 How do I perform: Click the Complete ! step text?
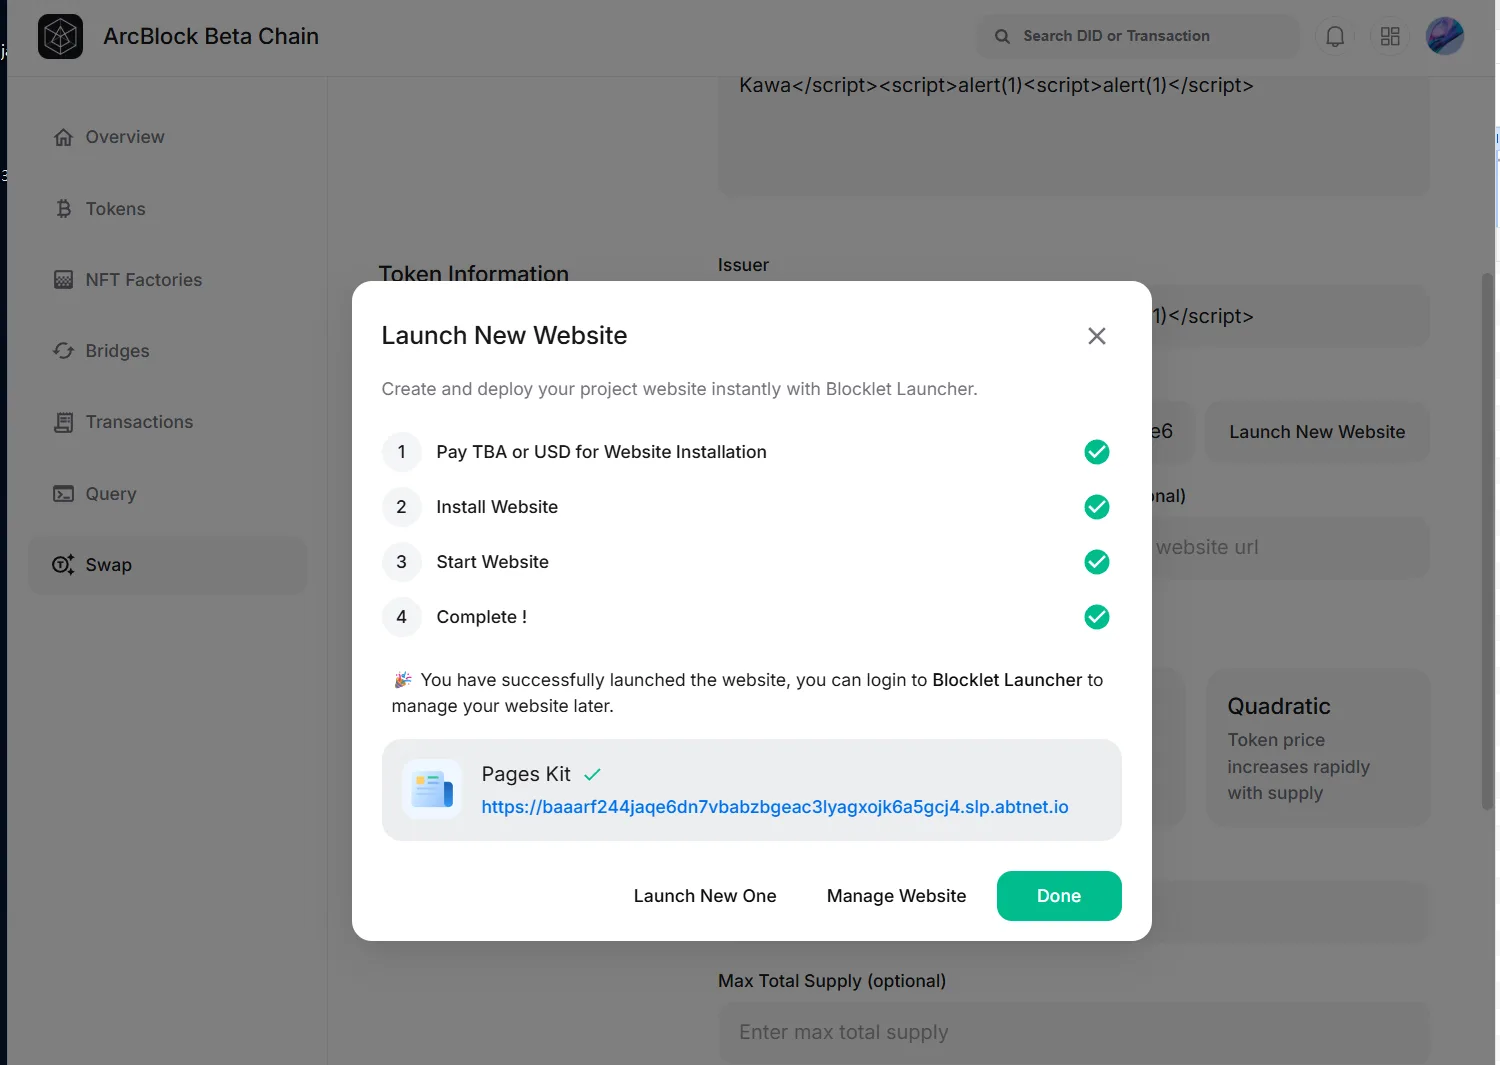(481, 617)
